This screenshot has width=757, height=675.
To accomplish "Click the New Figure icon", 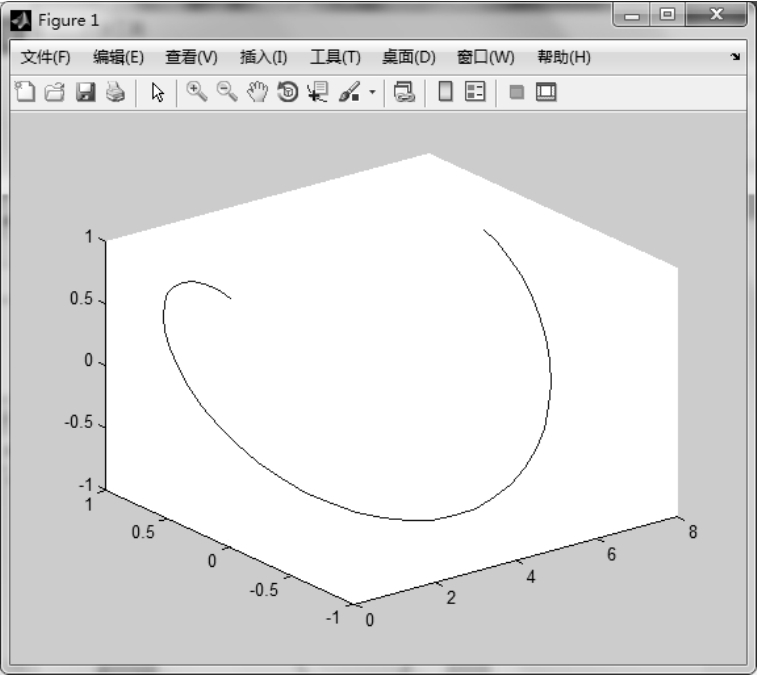I will click(x=26, y=93).
